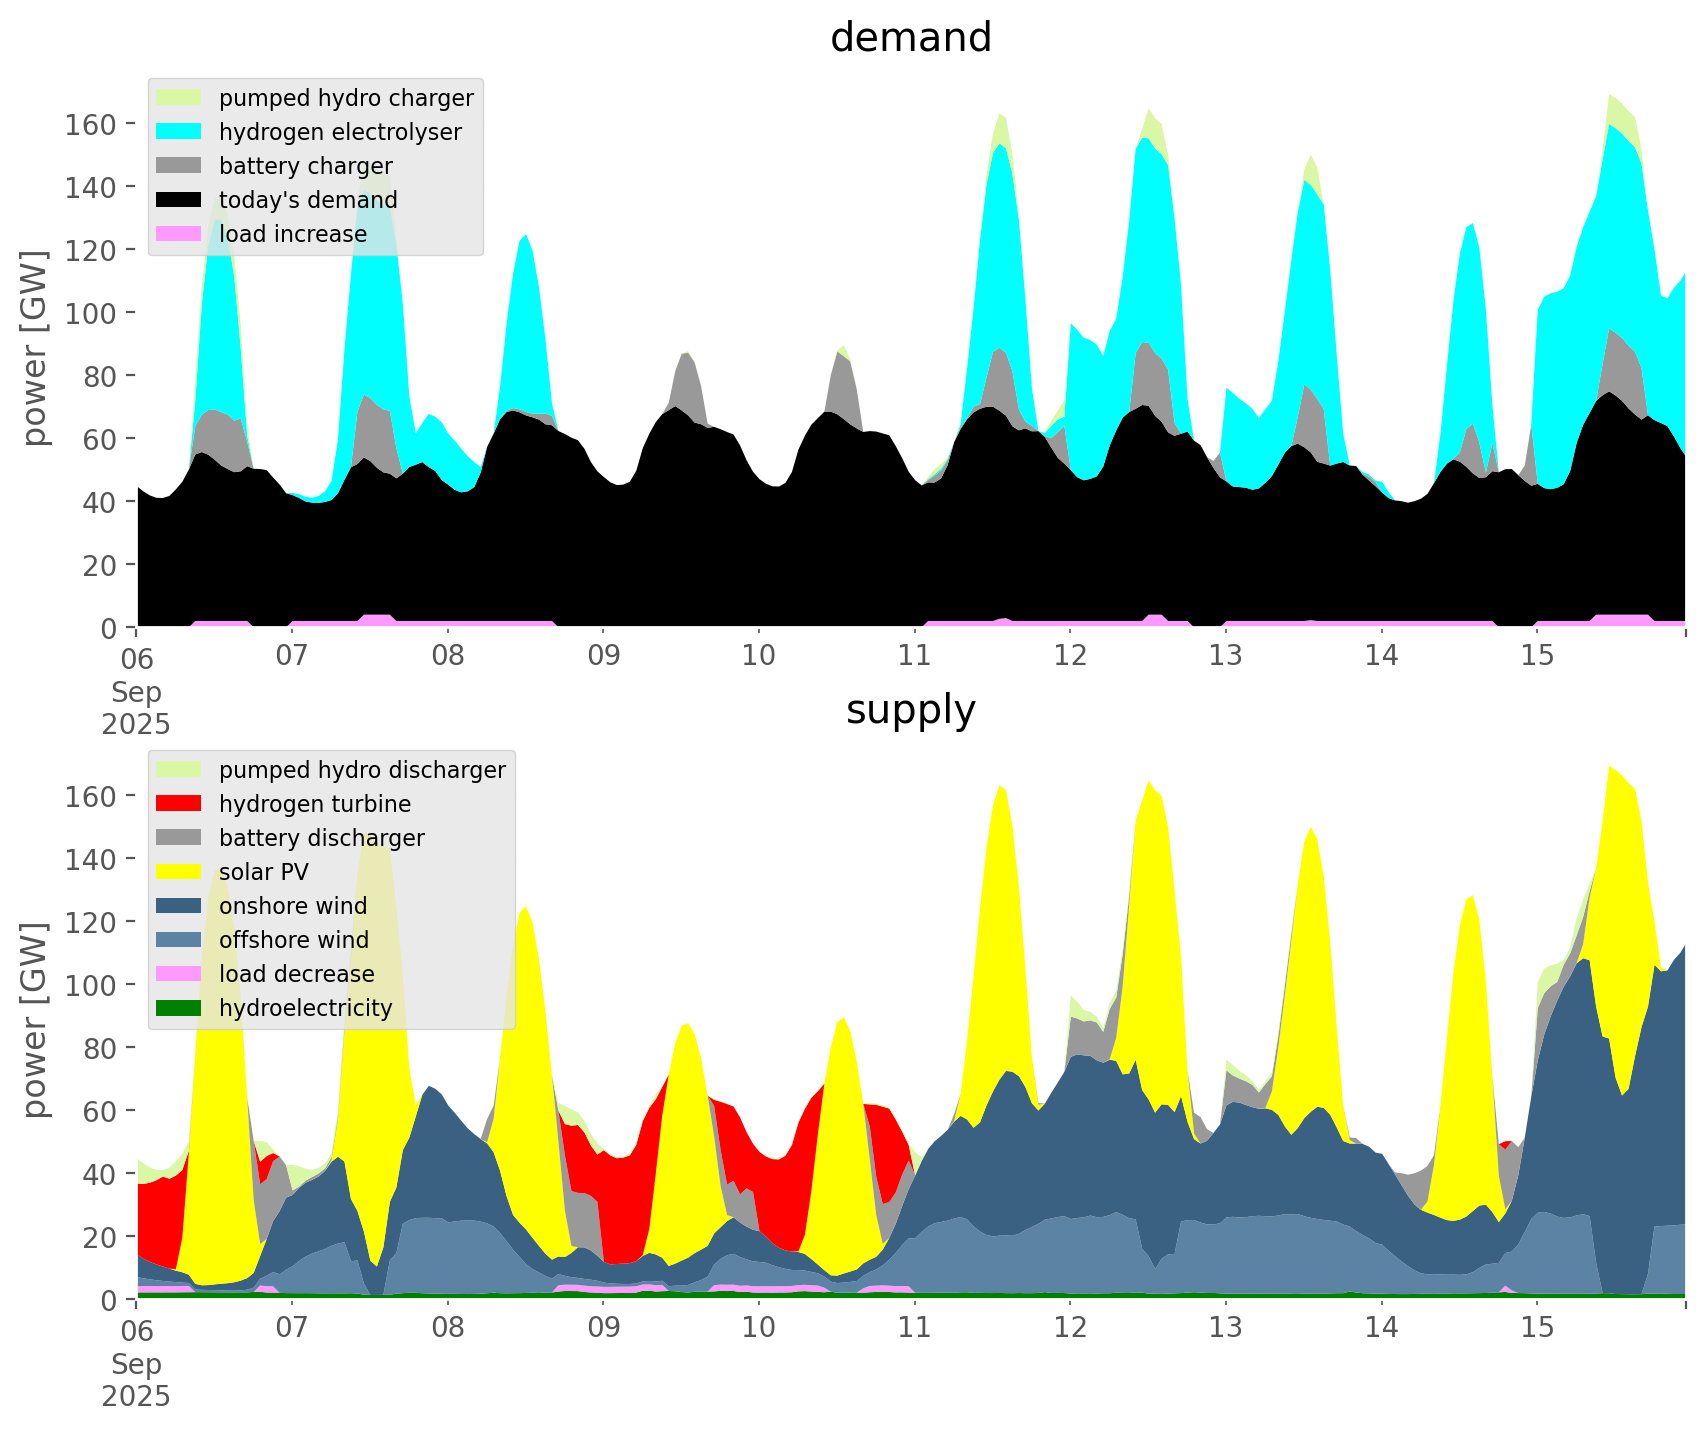Click the 15 date tick on the supply x-axis
The height and width of the screenshot is (1431, 1706).
coord(1537,1328)
